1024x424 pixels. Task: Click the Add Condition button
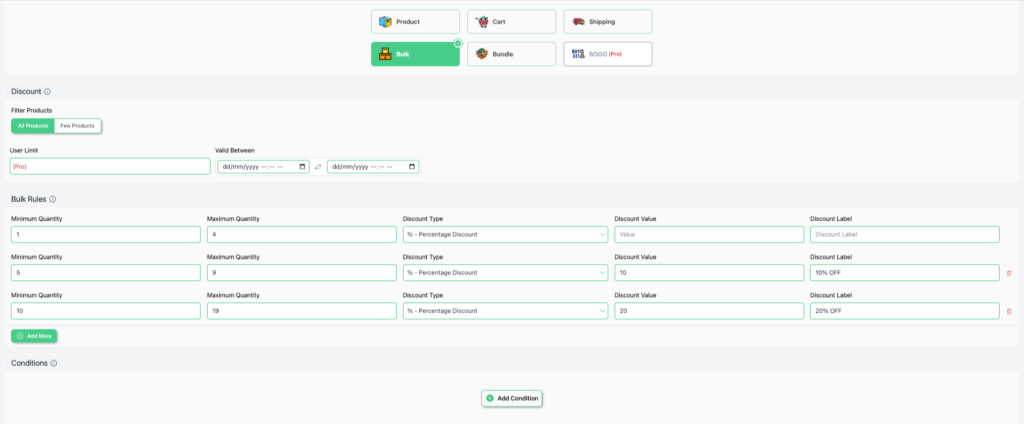512,398
